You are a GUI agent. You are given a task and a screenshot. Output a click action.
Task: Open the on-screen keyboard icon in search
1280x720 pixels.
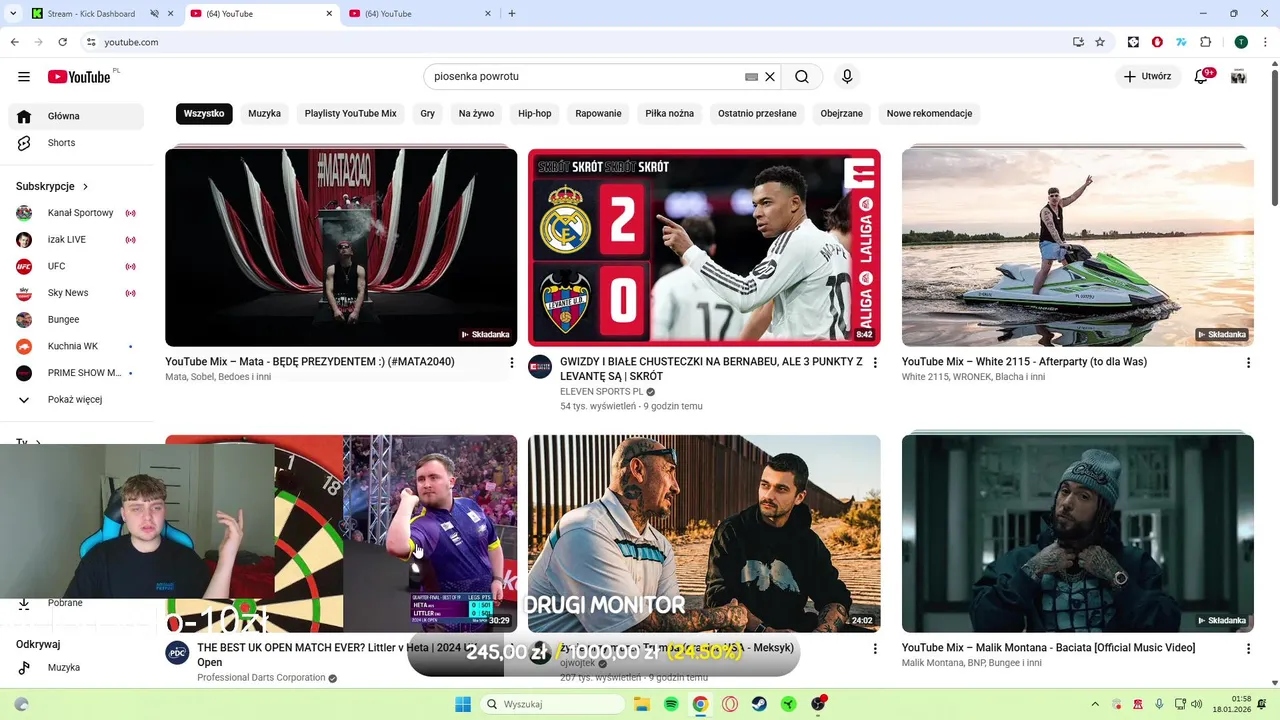click(751, 77)
